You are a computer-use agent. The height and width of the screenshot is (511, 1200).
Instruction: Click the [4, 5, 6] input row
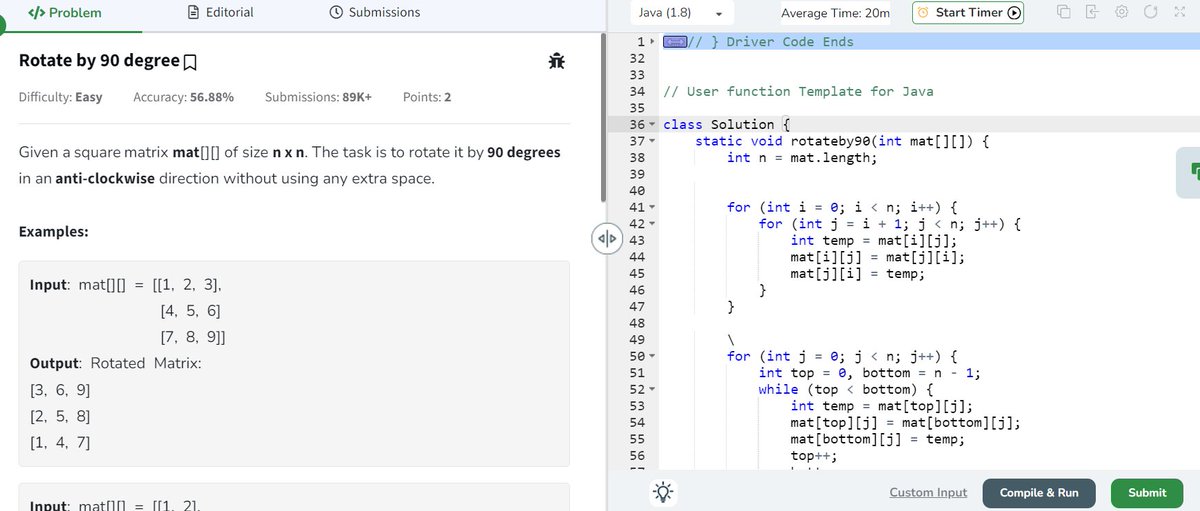pos(190,310)
